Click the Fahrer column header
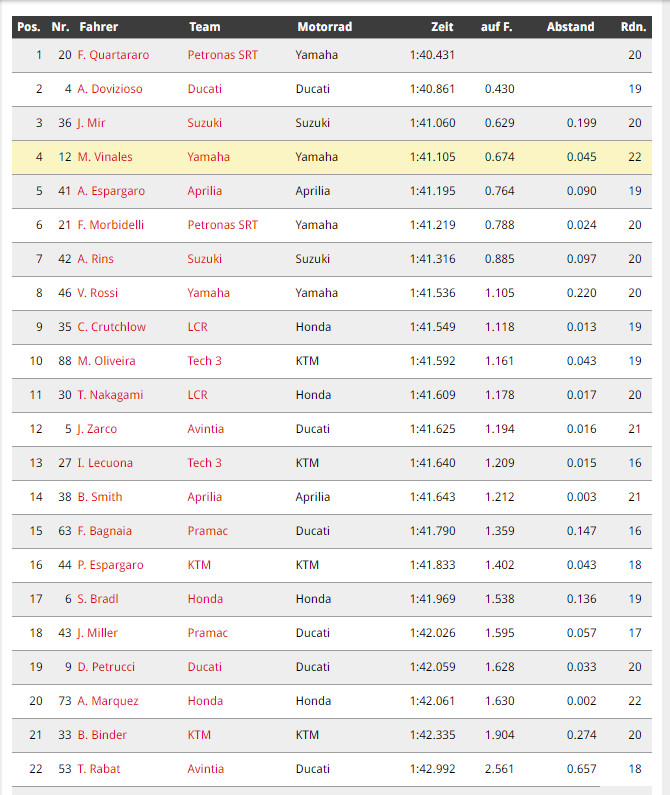Viewport: 670px width, 795px height. (x=98, y=27)
